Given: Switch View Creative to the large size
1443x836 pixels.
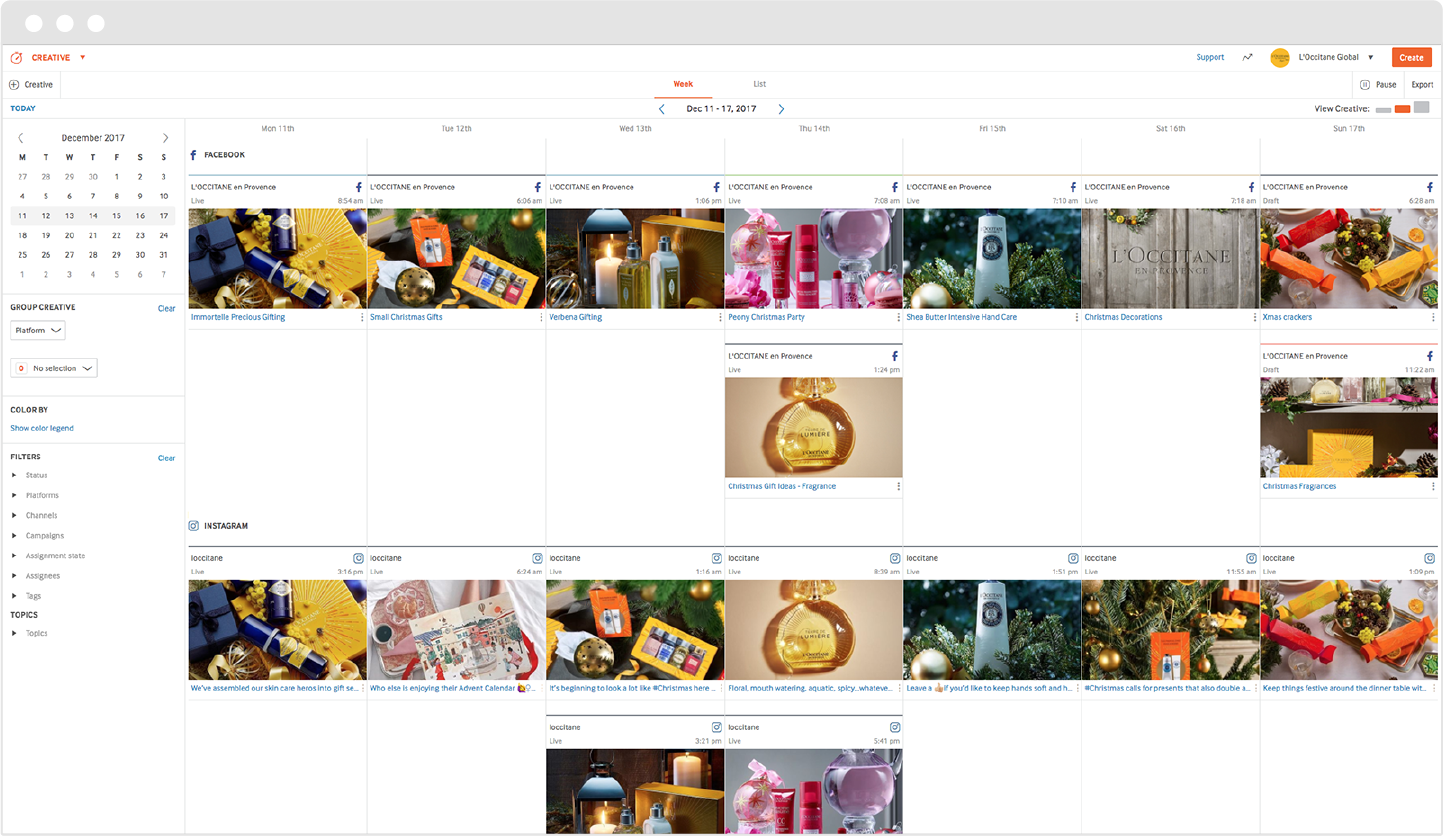Looking at the screenshot, I should coord(1422,108).
